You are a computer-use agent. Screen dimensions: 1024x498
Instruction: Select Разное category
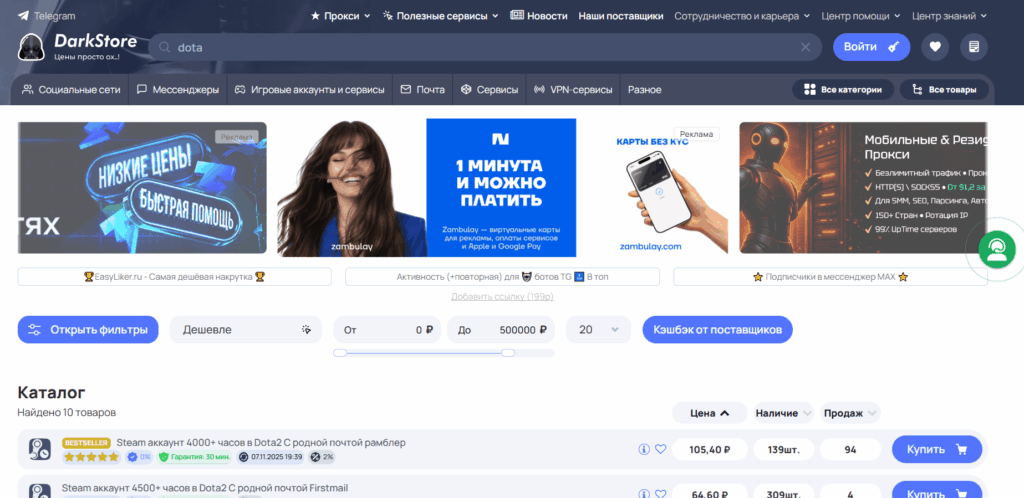click(x=645, y=89)
